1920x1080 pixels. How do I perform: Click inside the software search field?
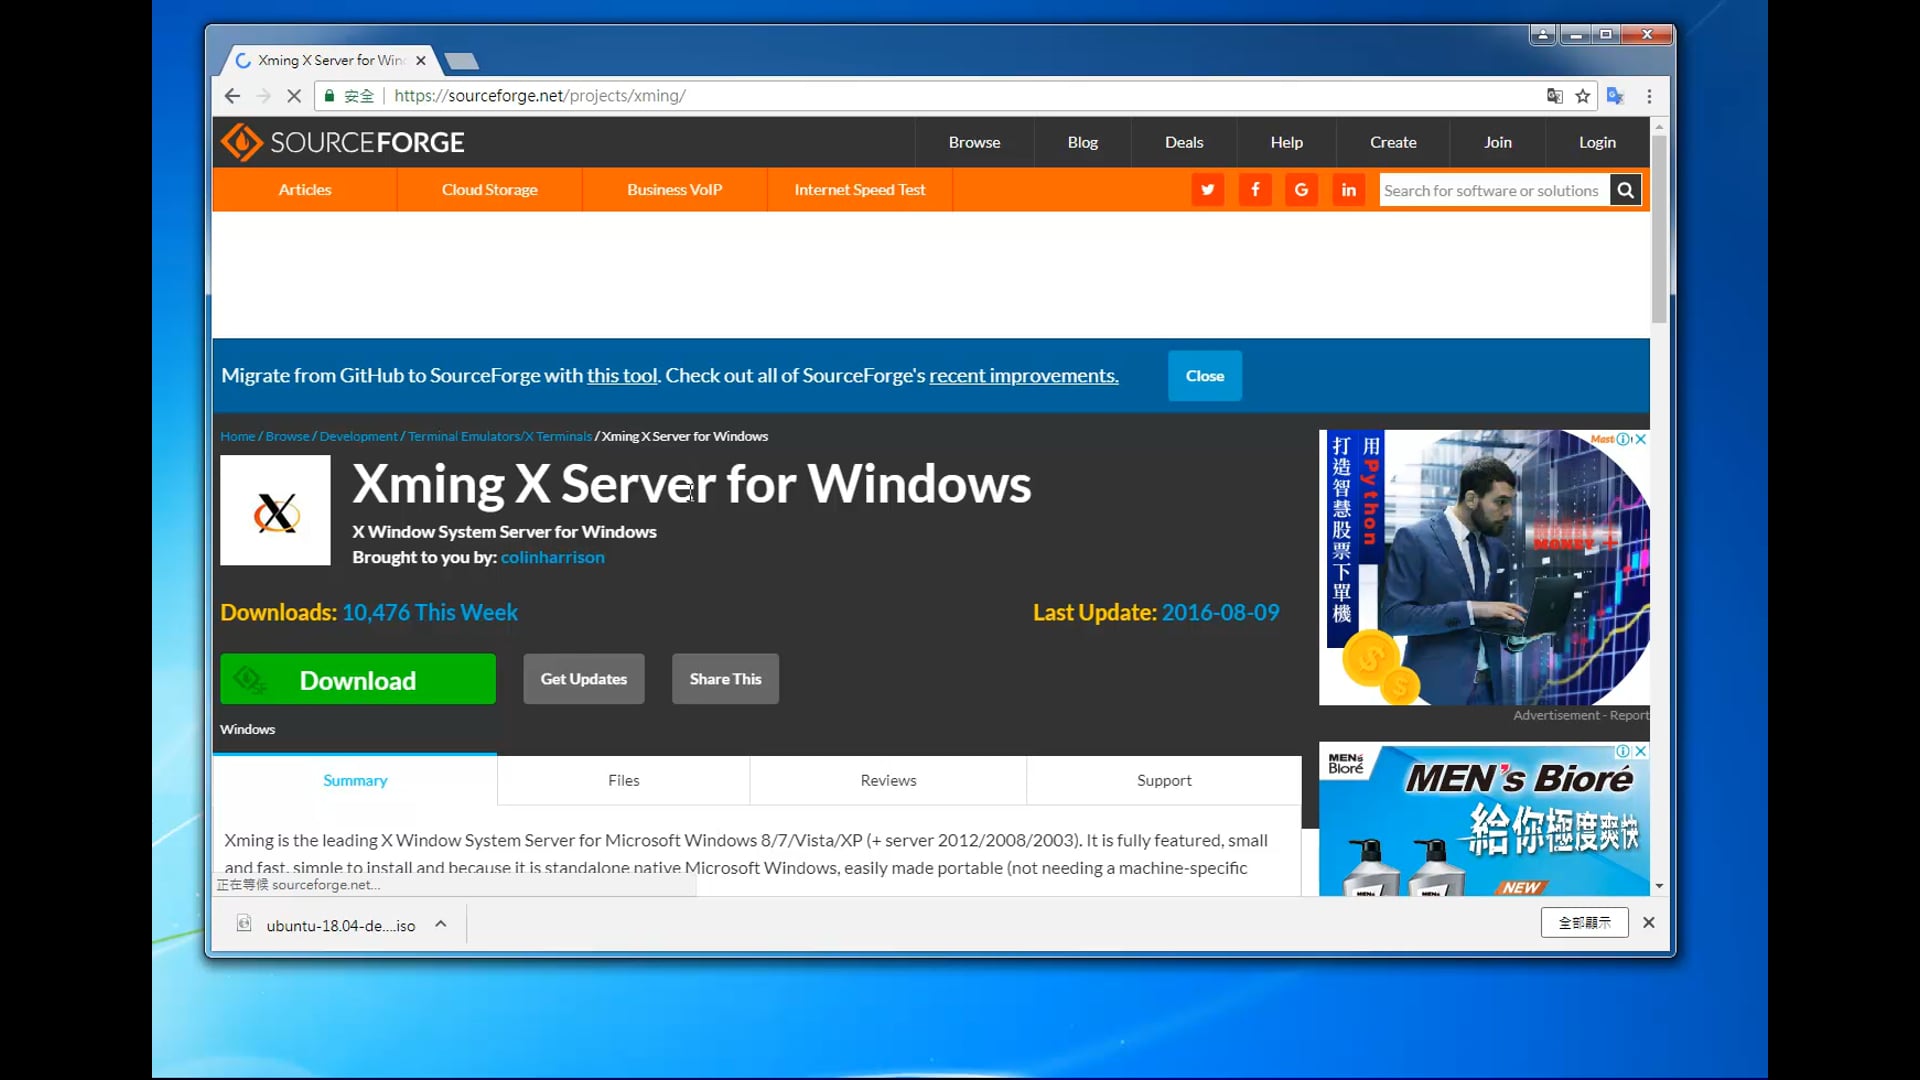pyautogui.click(x=1493, y=190)
